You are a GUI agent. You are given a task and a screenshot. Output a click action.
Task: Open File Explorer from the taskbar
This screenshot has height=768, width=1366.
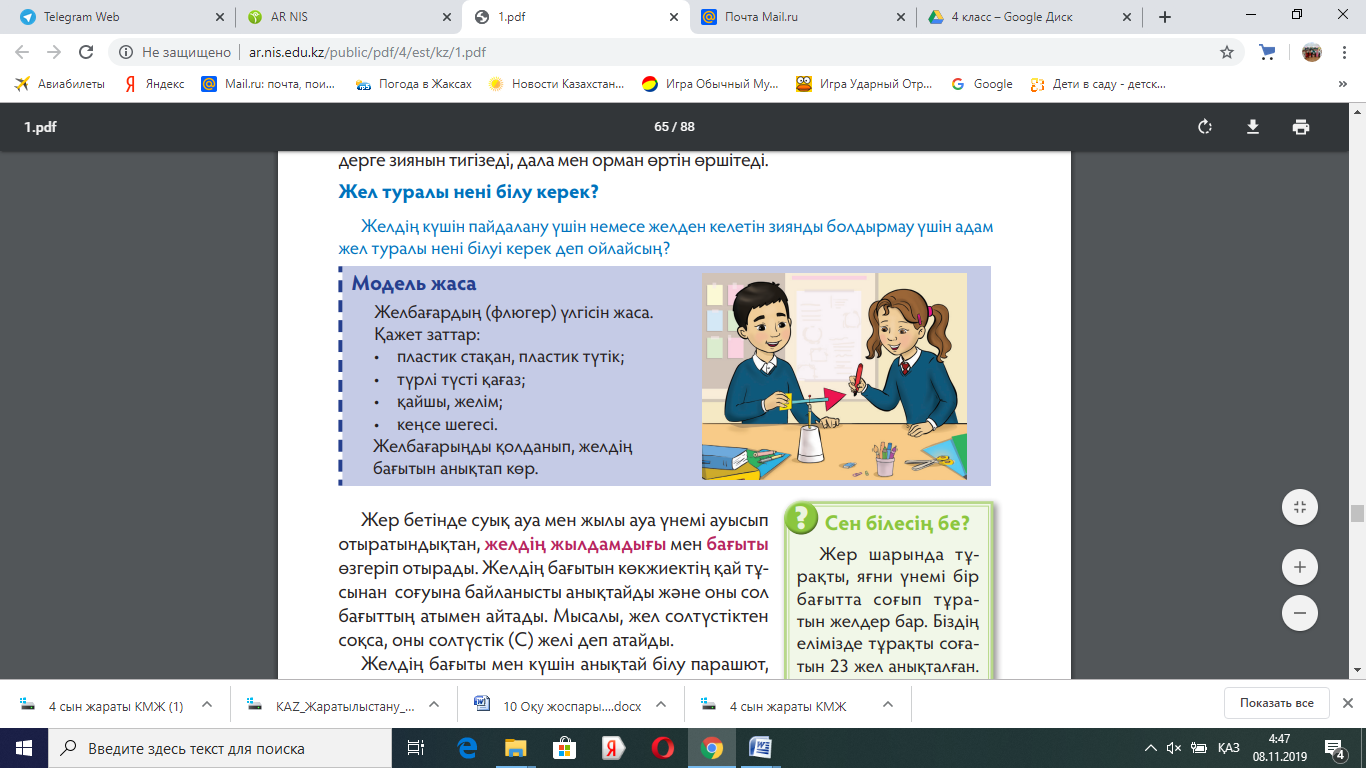(516, 748)
